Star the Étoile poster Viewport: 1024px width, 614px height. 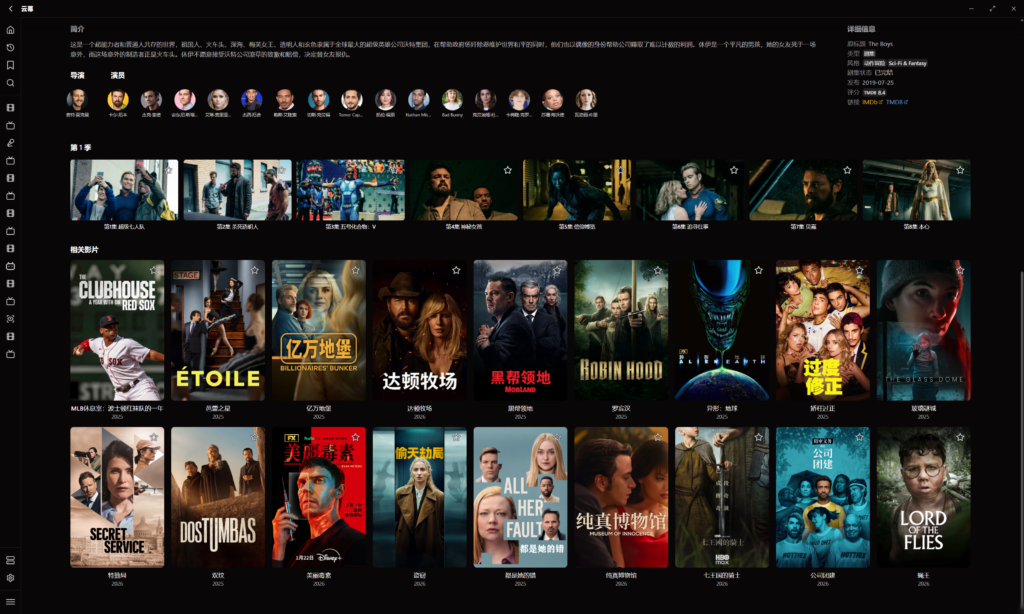click(255, 270)
